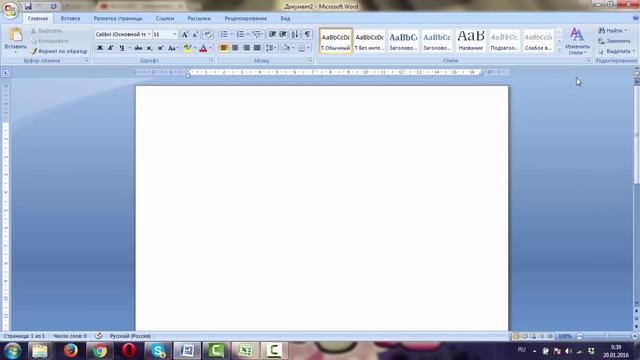The image size is (640, 360).
Task: Open Google Chrome from the taskbar
Action: (100, 351)
